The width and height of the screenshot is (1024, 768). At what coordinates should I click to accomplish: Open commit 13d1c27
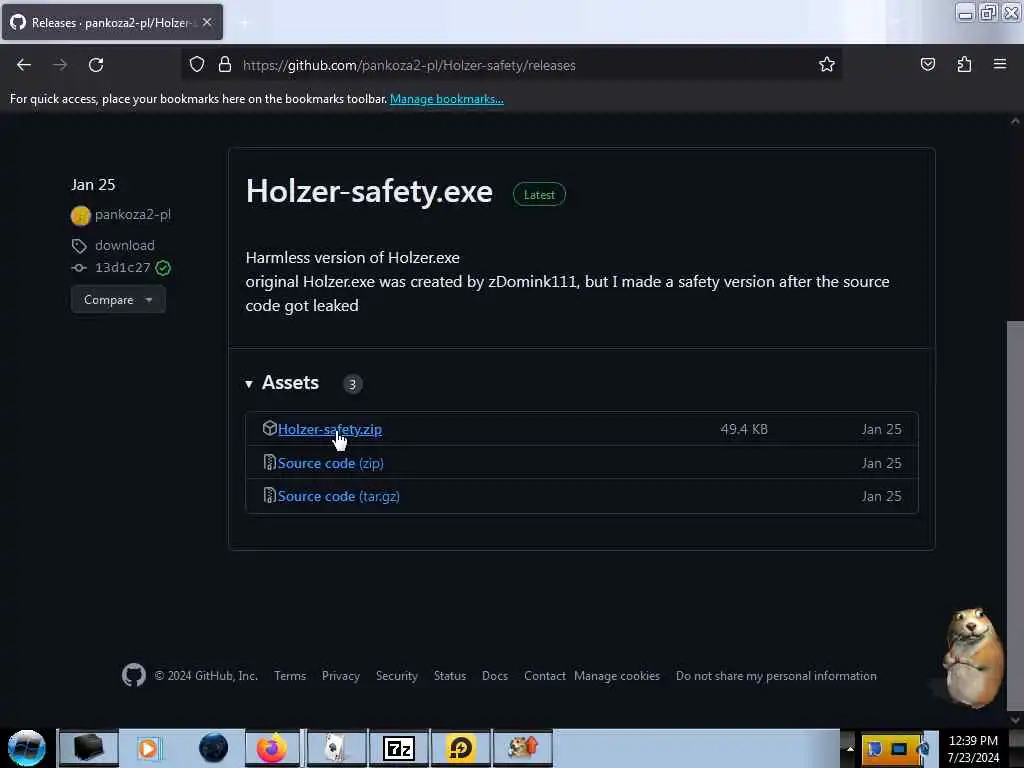click(x=123, y=268)
